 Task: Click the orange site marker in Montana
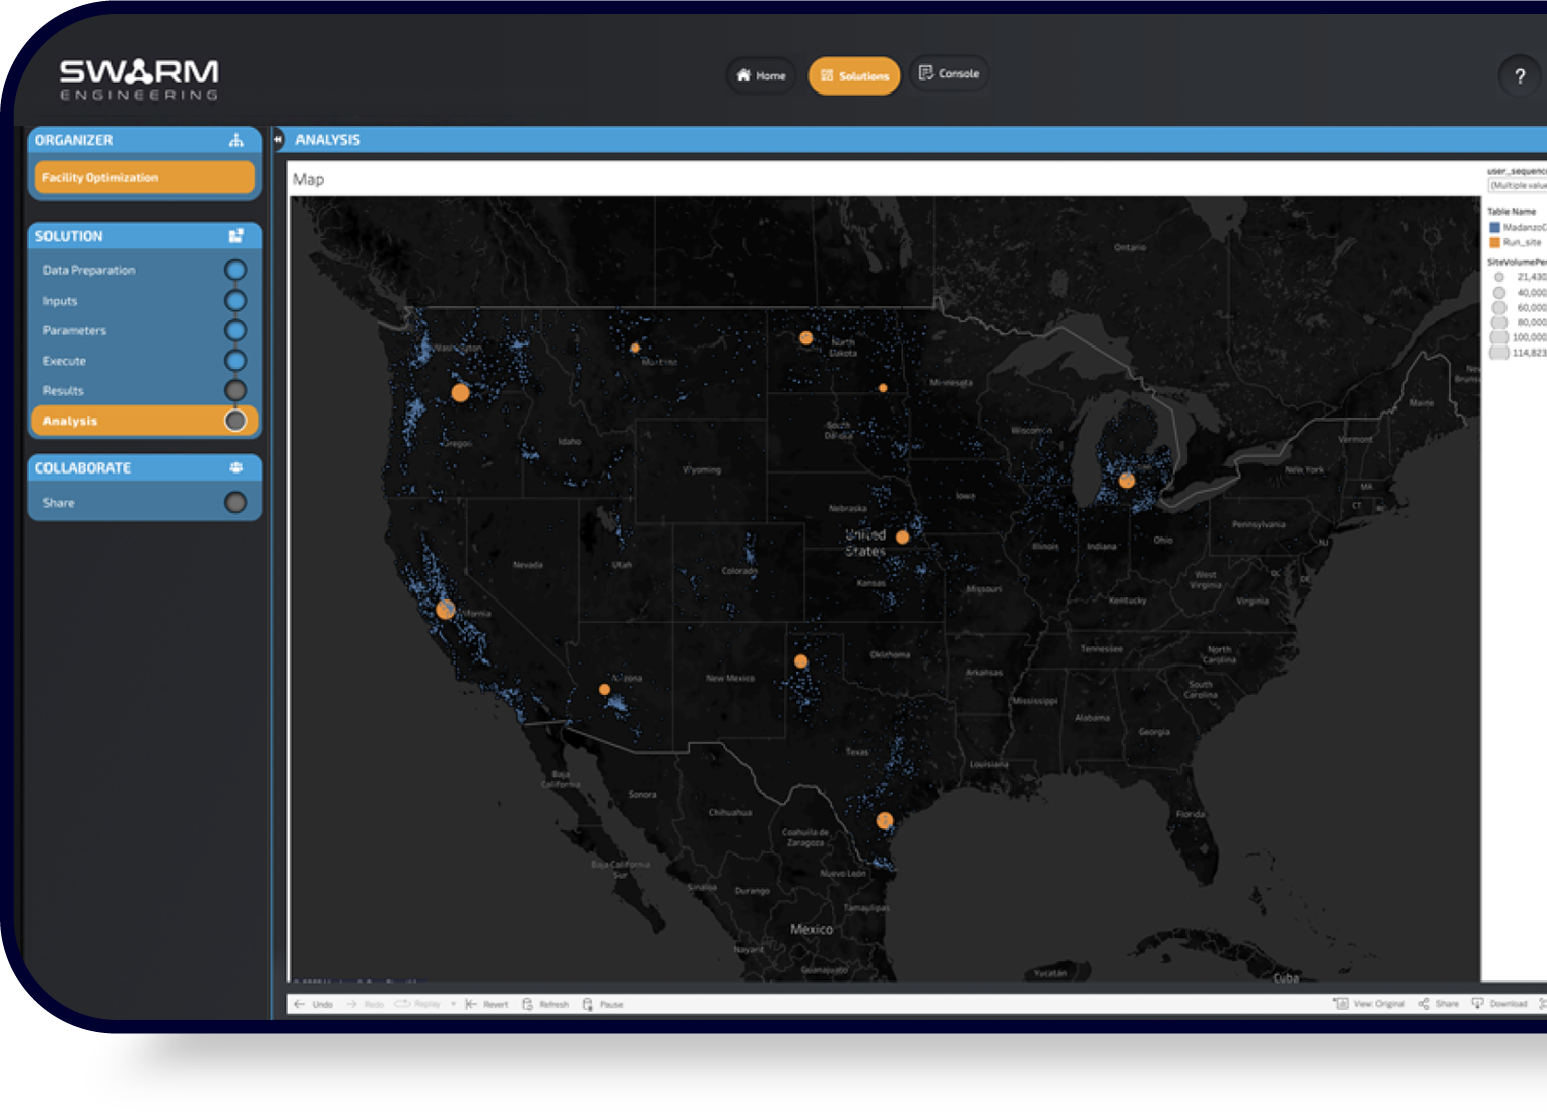click(x=635, y=348)
